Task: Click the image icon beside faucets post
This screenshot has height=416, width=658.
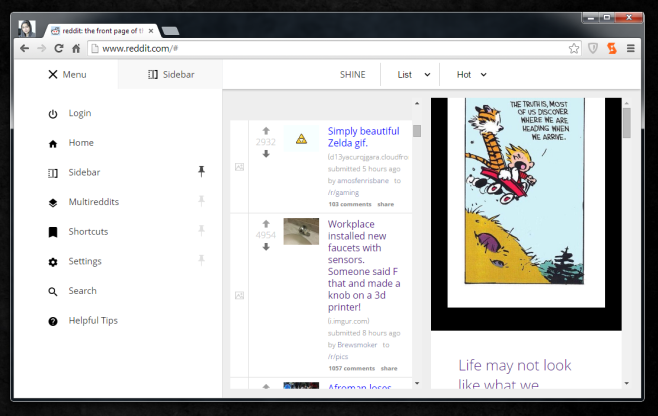Action: click(x=239, y=296)
